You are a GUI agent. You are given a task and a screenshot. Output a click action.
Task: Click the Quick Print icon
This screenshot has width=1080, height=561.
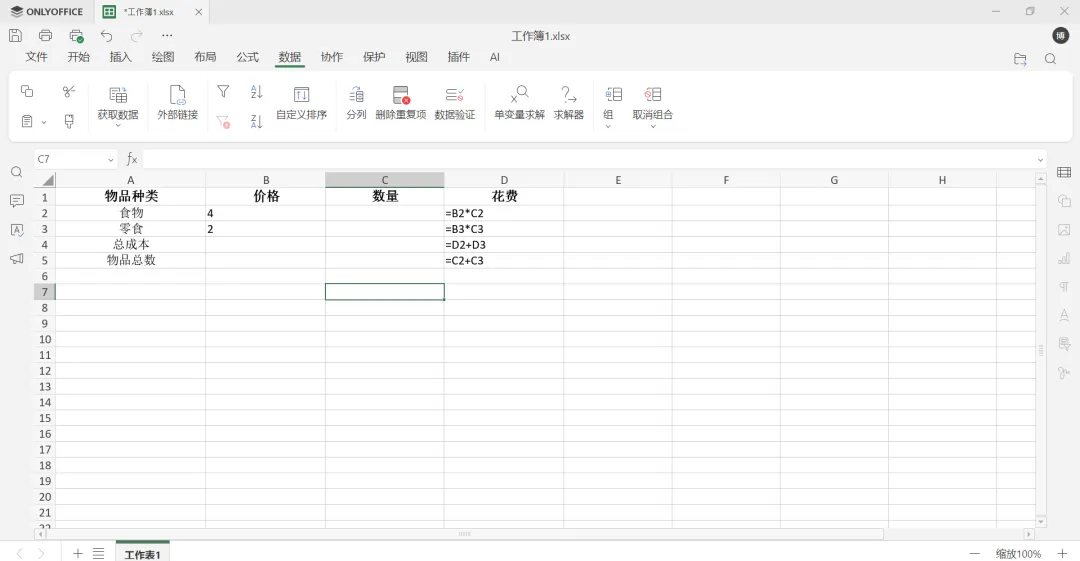(76, 35)
